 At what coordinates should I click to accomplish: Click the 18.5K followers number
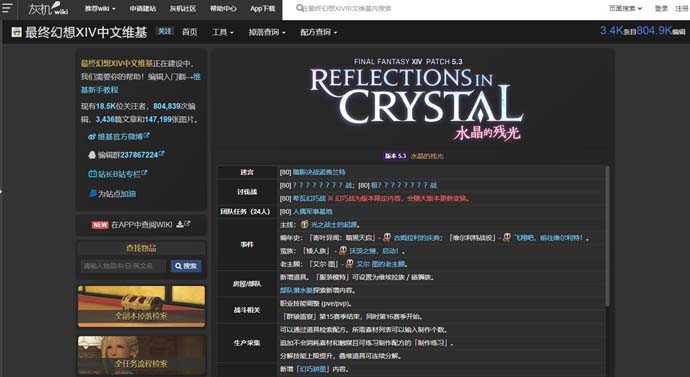pos(105,106)
